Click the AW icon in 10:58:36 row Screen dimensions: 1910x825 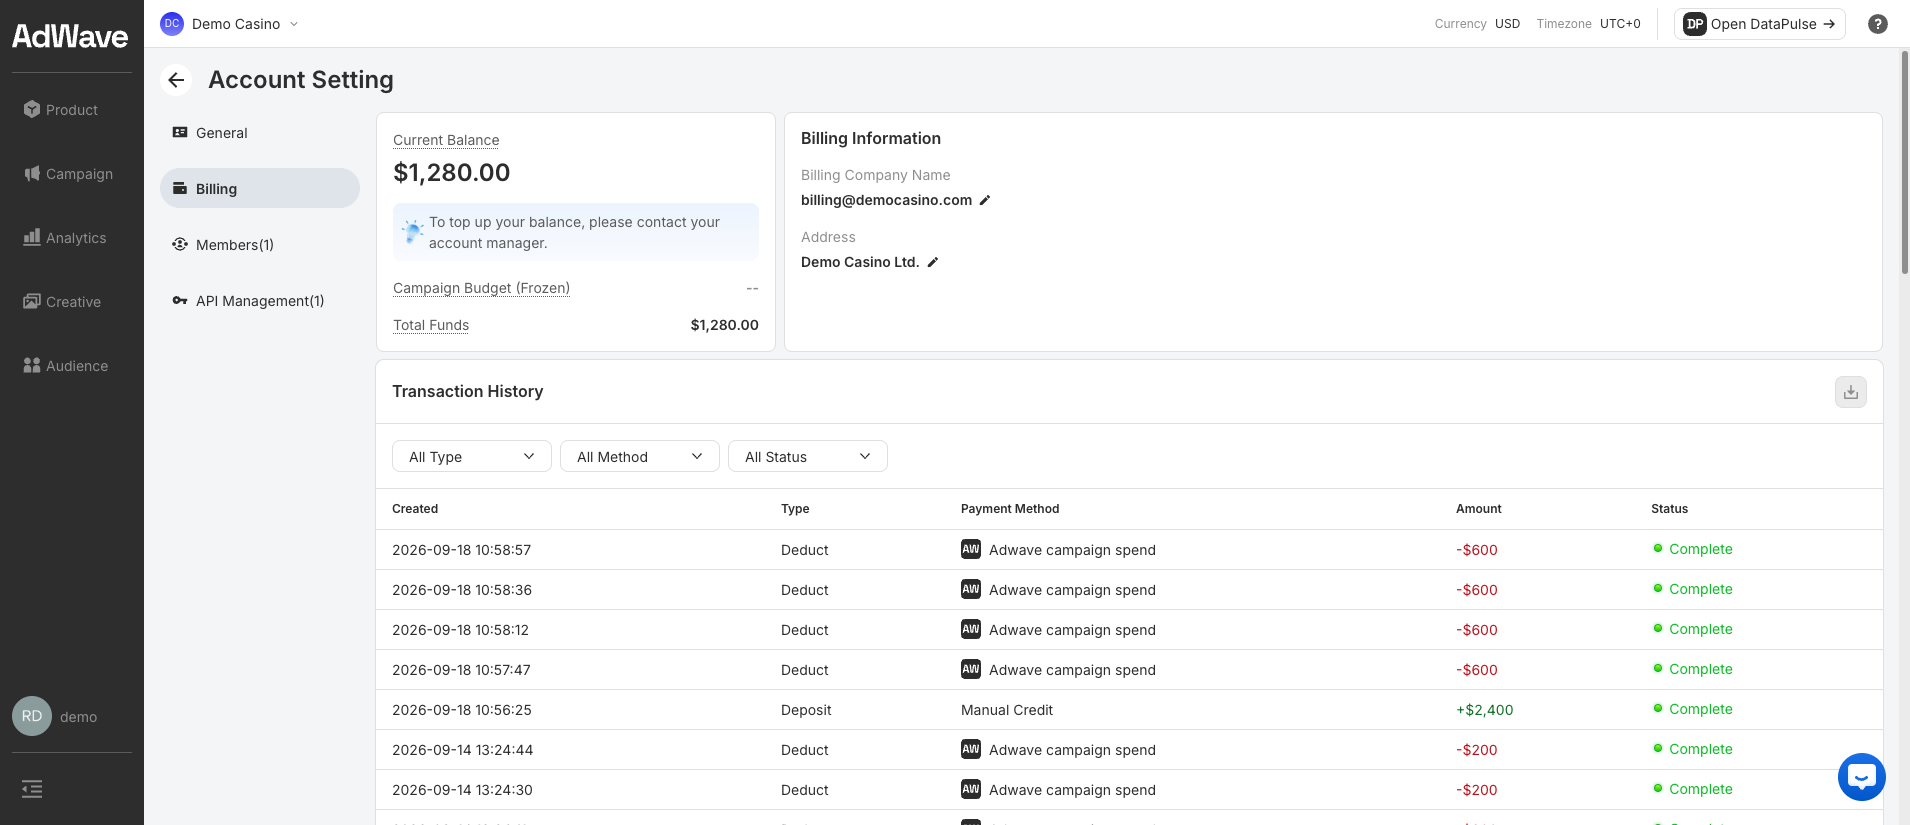point(971,589)
